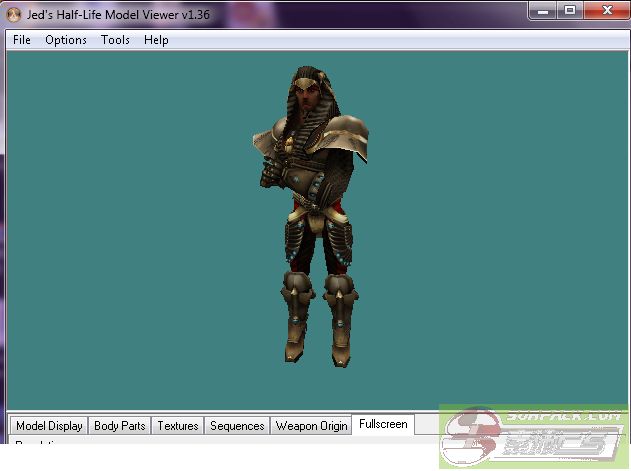The width and height of the screenshot is (631, 471).
Task: Open the File menu
Action: tap(22, 40)
